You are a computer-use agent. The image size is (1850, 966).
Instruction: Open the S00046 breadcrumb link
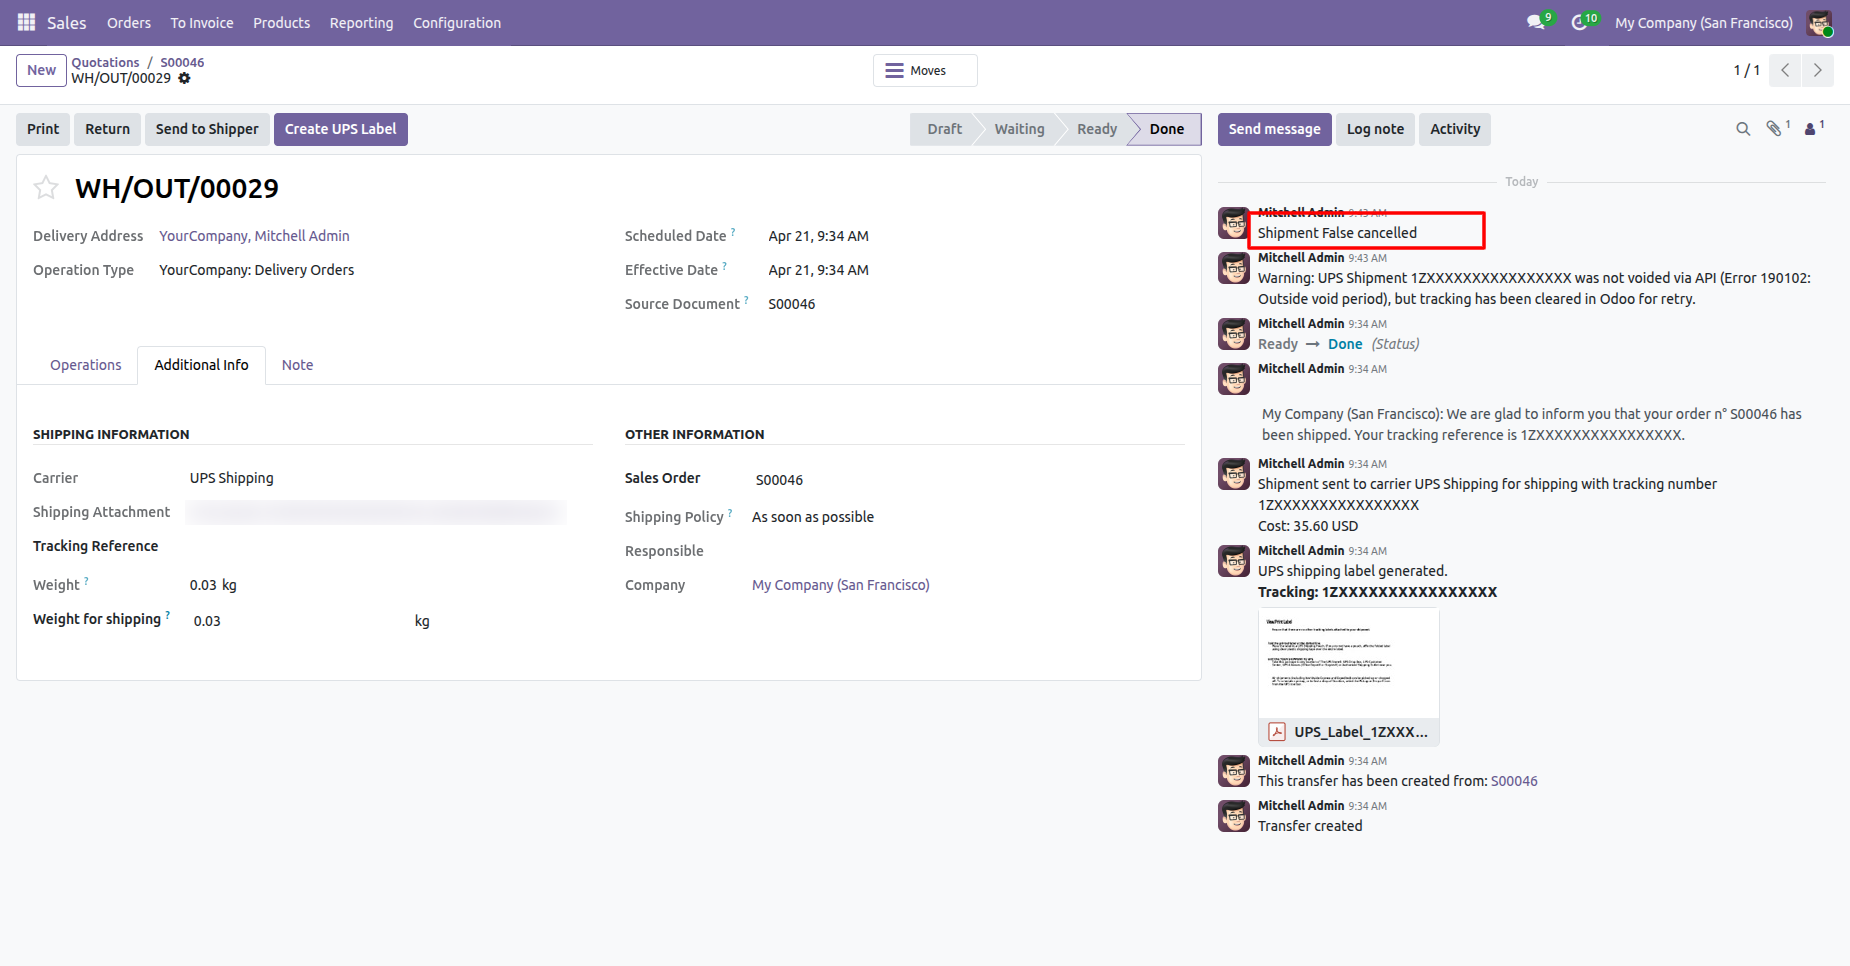point(182,62)
